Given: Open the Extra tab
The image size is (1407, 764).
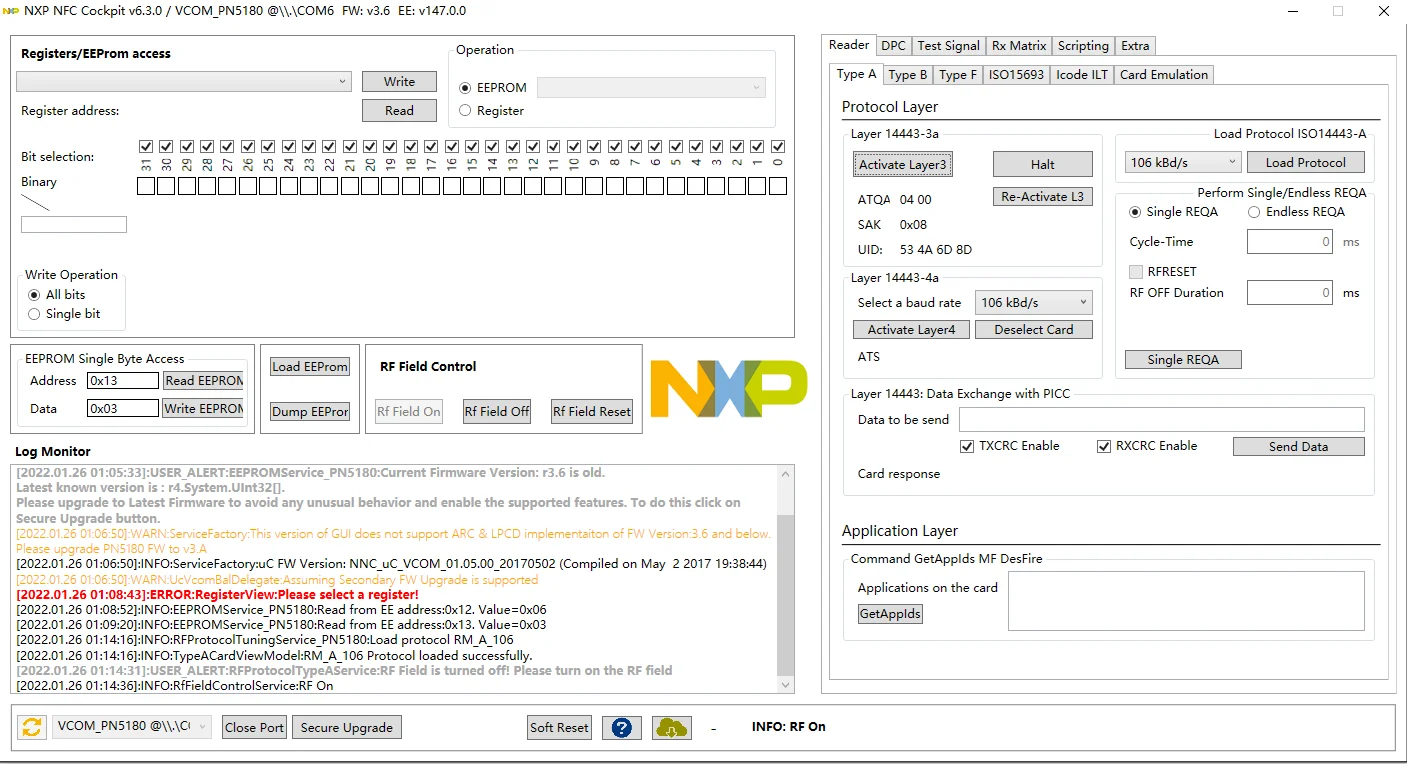Looking at the screenshot, I should click(1135, 46).
